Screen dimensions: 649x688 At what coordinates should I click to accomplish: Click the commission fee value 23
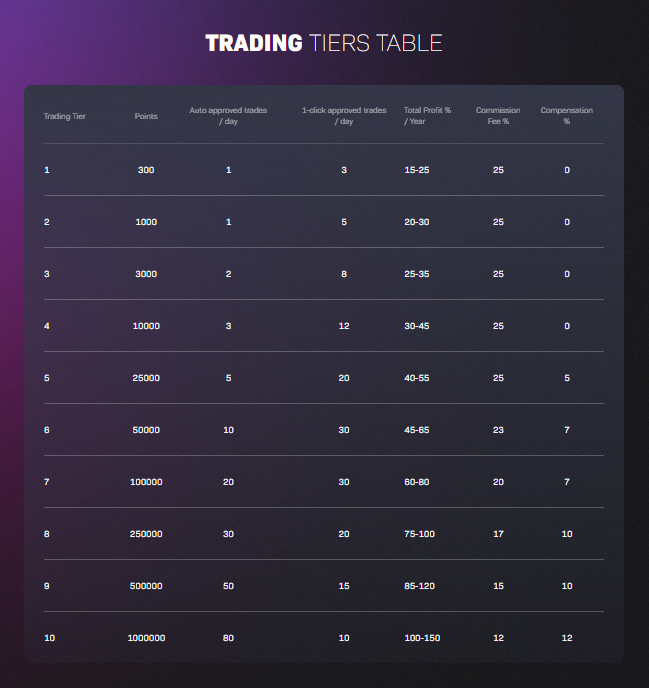point(498,430)
